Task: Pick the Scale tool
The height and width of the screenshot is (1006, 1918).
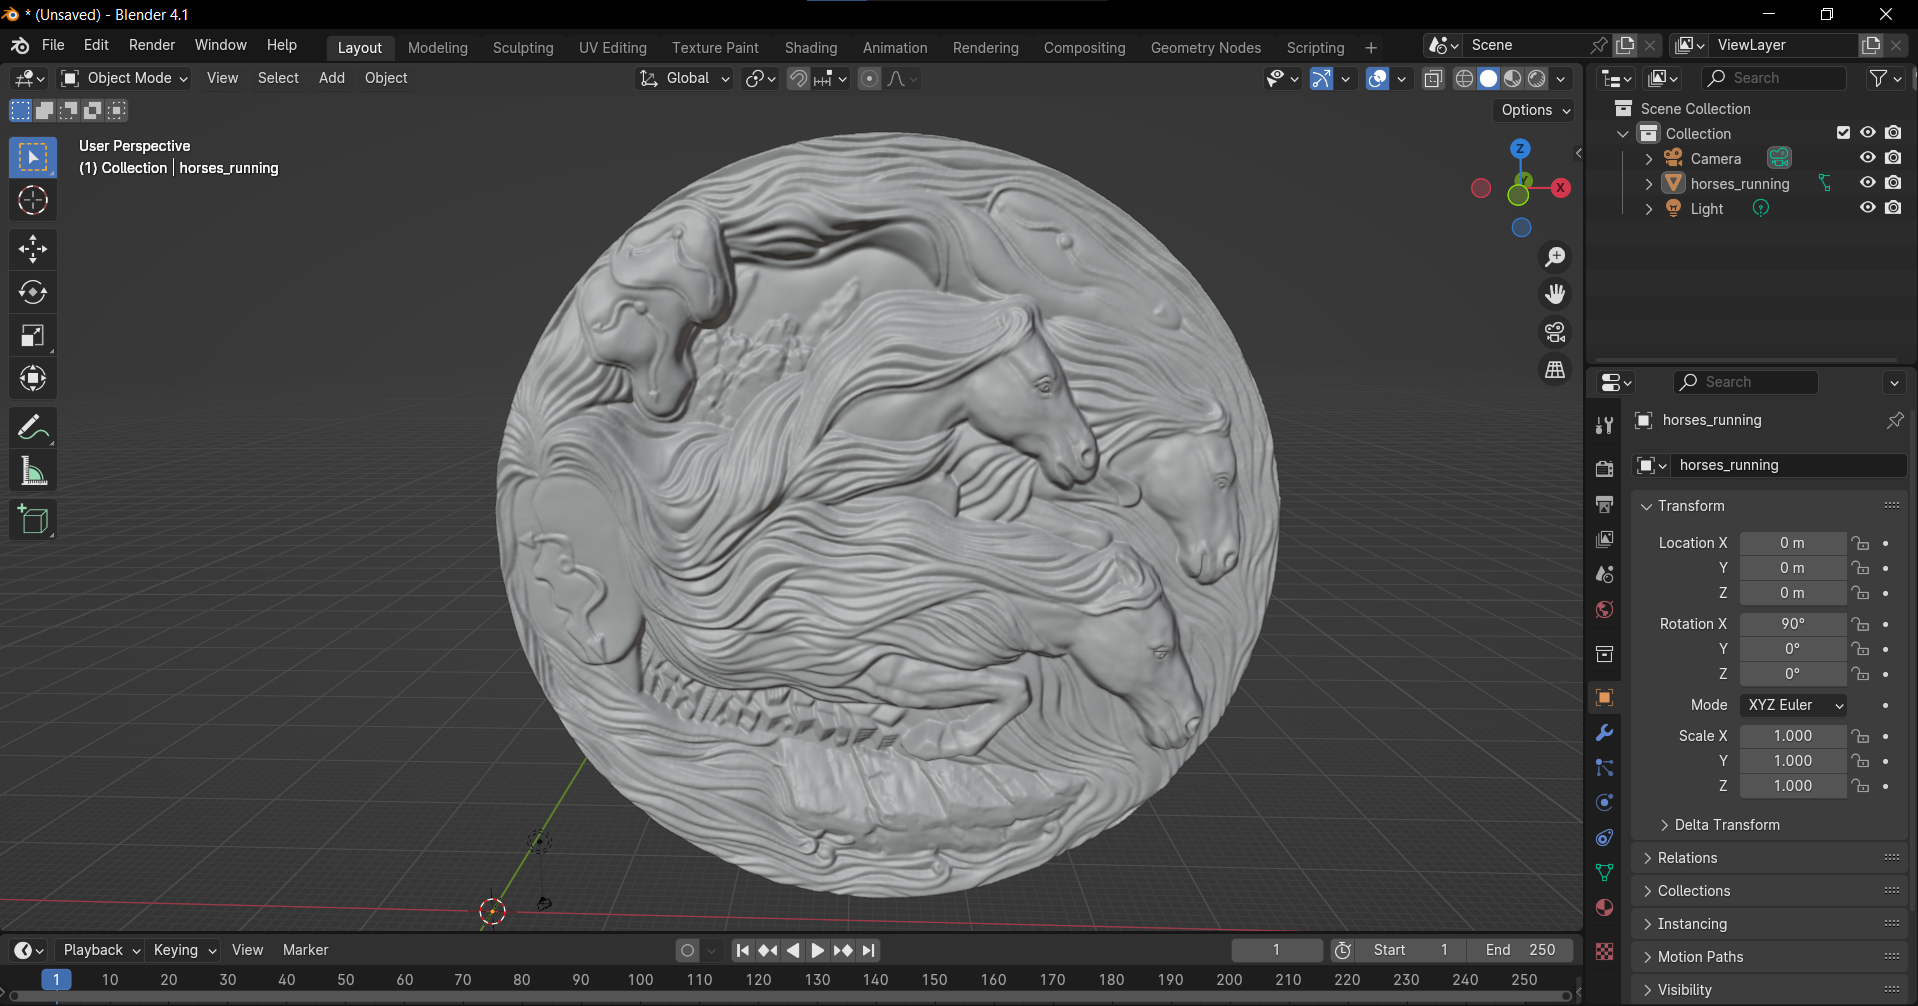Action: coord(32,336)
